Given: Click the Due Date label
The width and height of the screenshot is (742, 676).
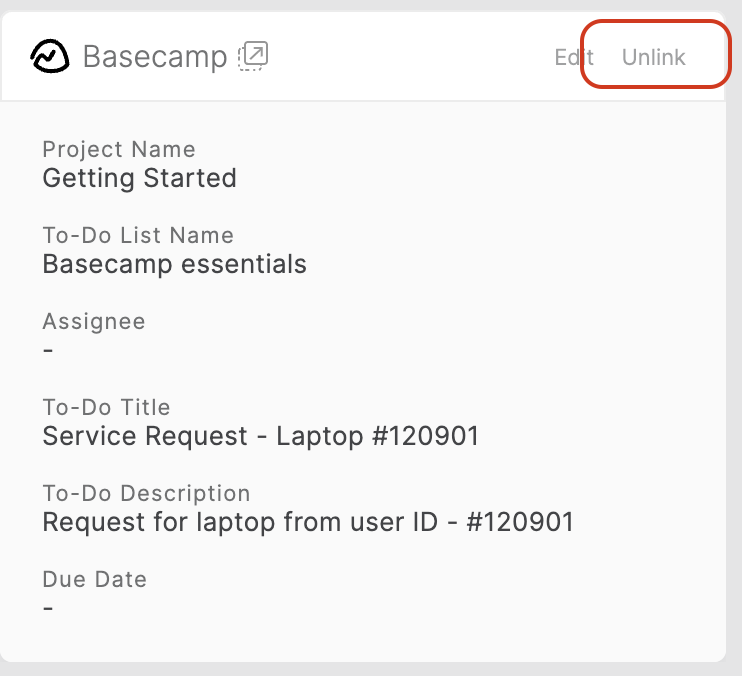Looking at the screenshot, I should (x=94, y=580).
